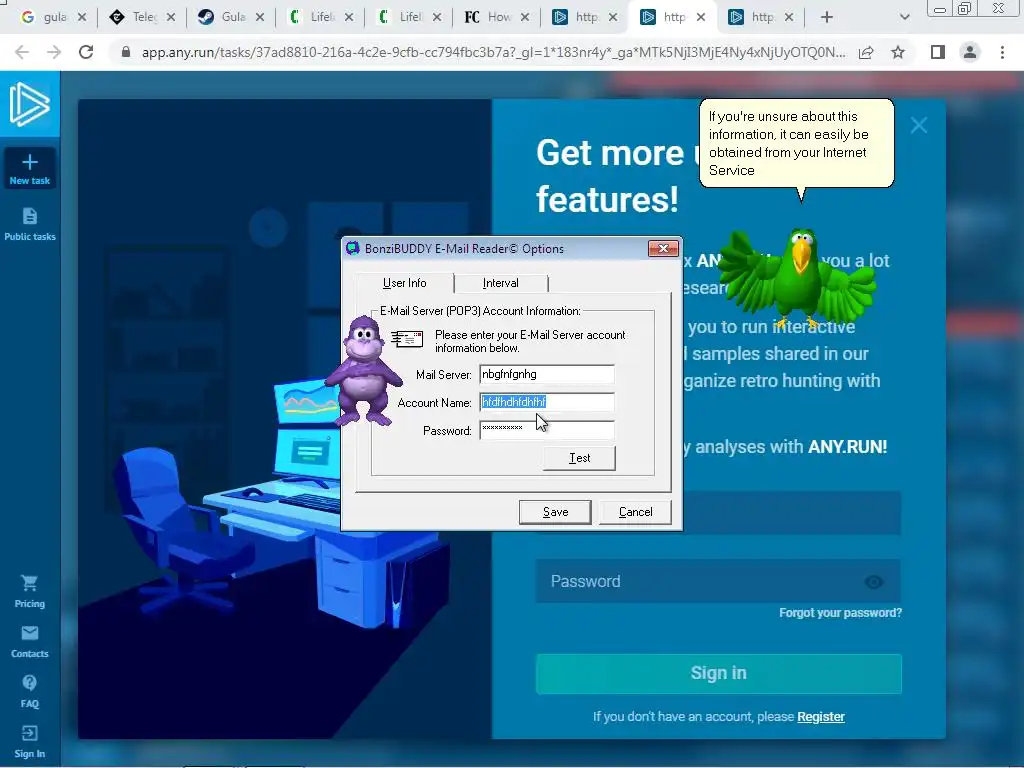Open browser side panel icon

pos(938,52)
